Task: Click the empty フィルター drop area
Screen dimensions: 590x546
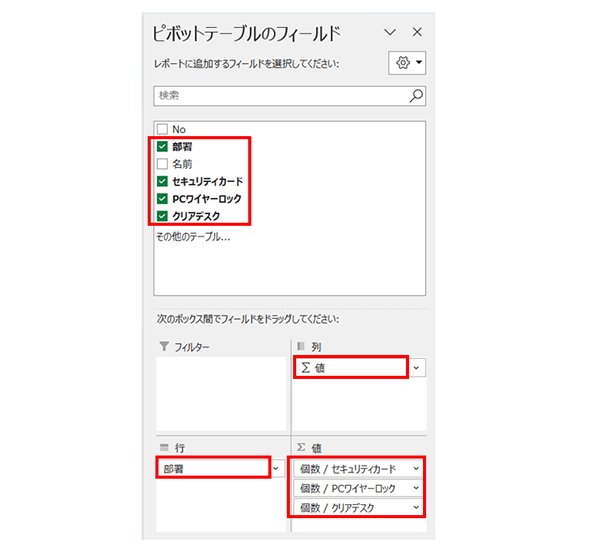Action: click(x=221, y=394)
